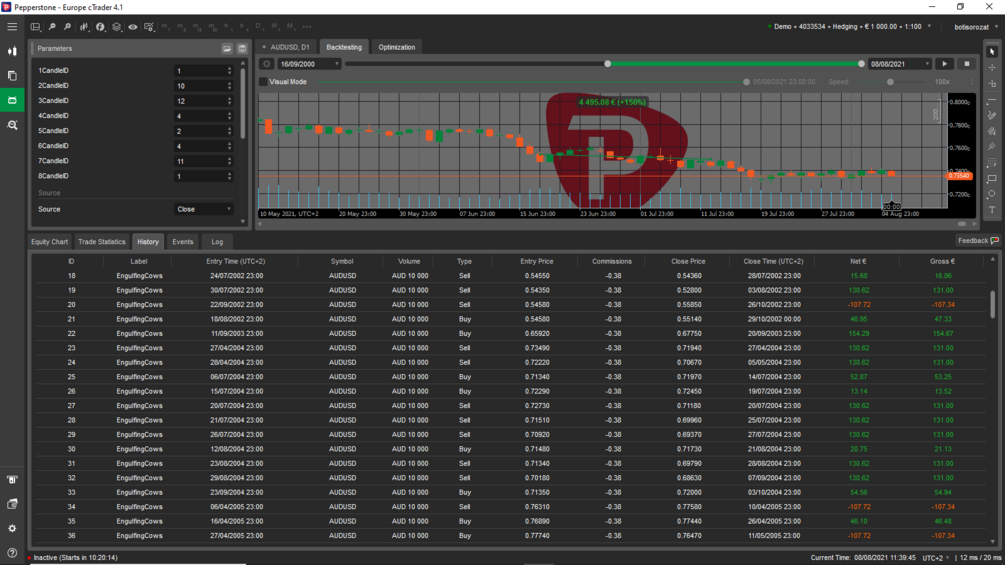Click the start handle of the backtest date range slider
Screen dimensions: 1005x565
click(608, 64)
